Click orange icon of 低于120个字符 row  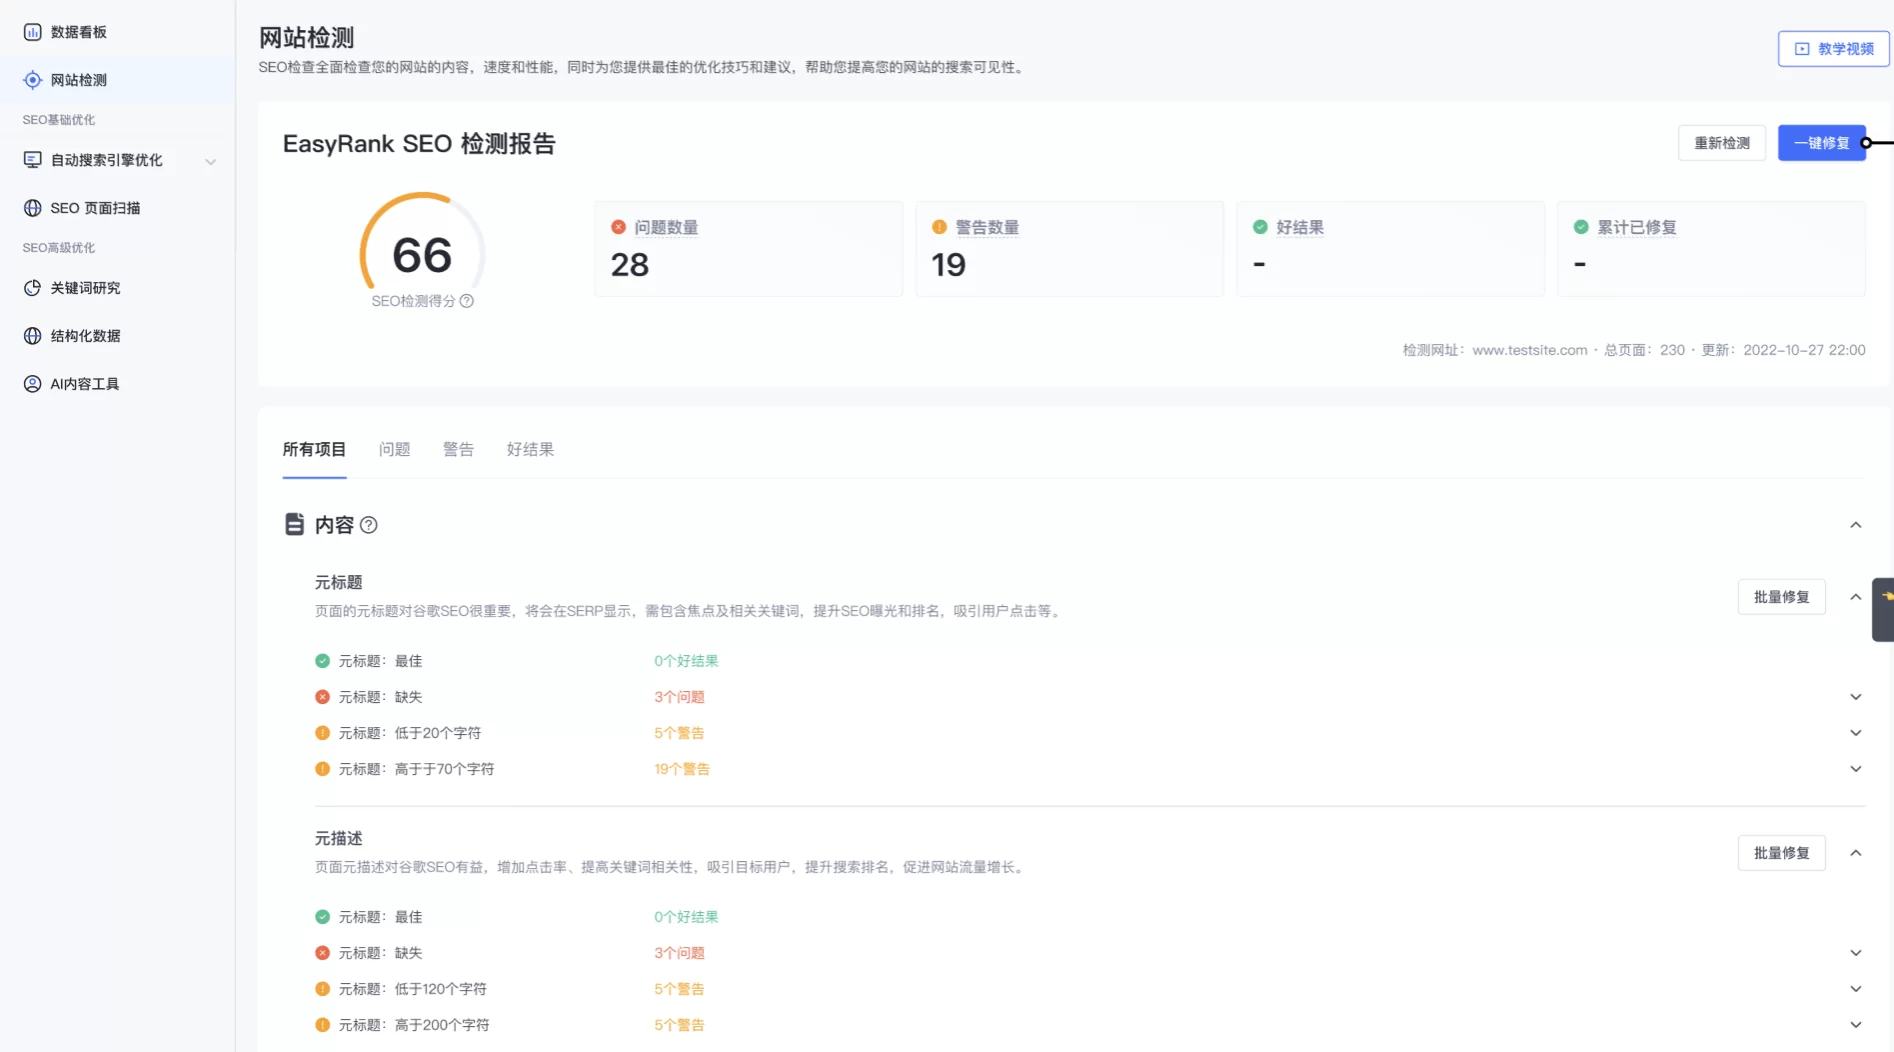coord(322,989)
